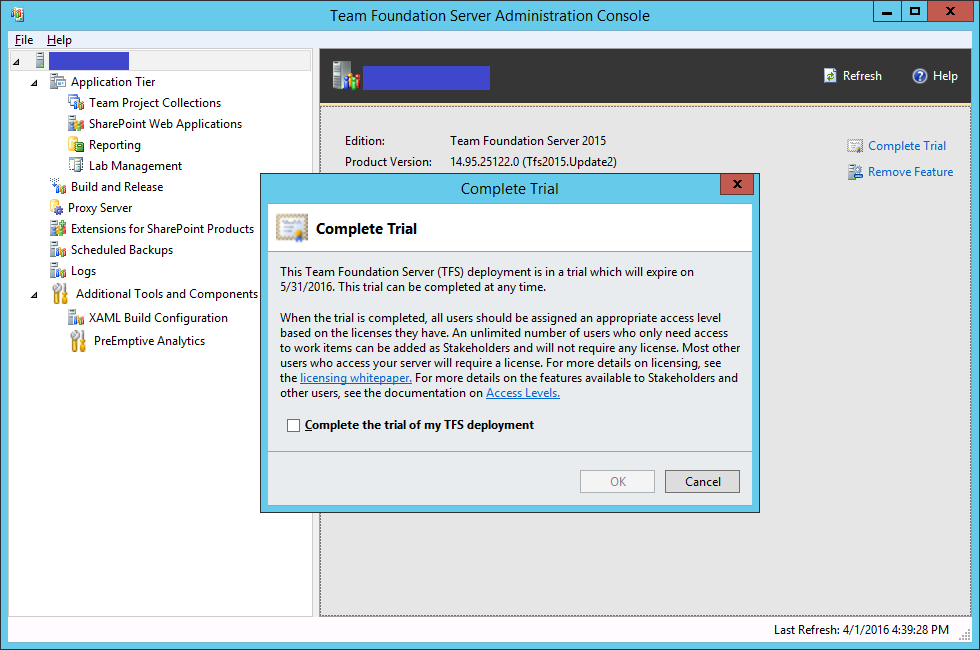Click the OK button in dialog
980x650 pixels.
(x=617, y=481)
